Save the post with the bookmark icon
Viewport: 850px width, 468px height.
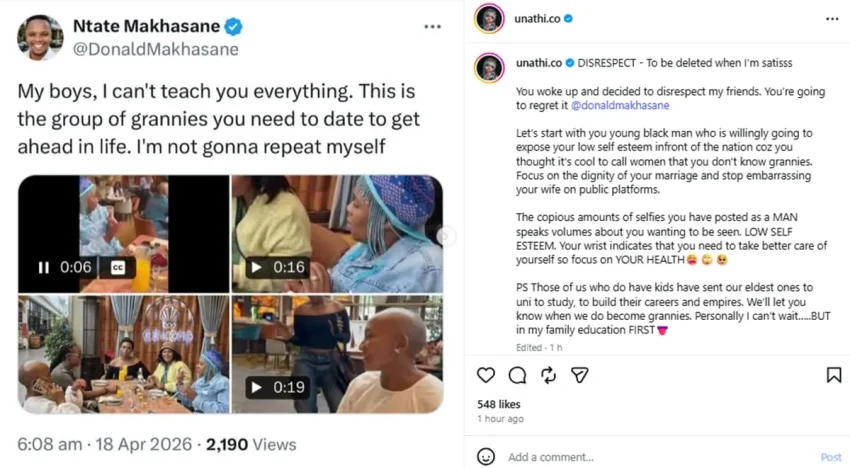(x=833, y=375)
